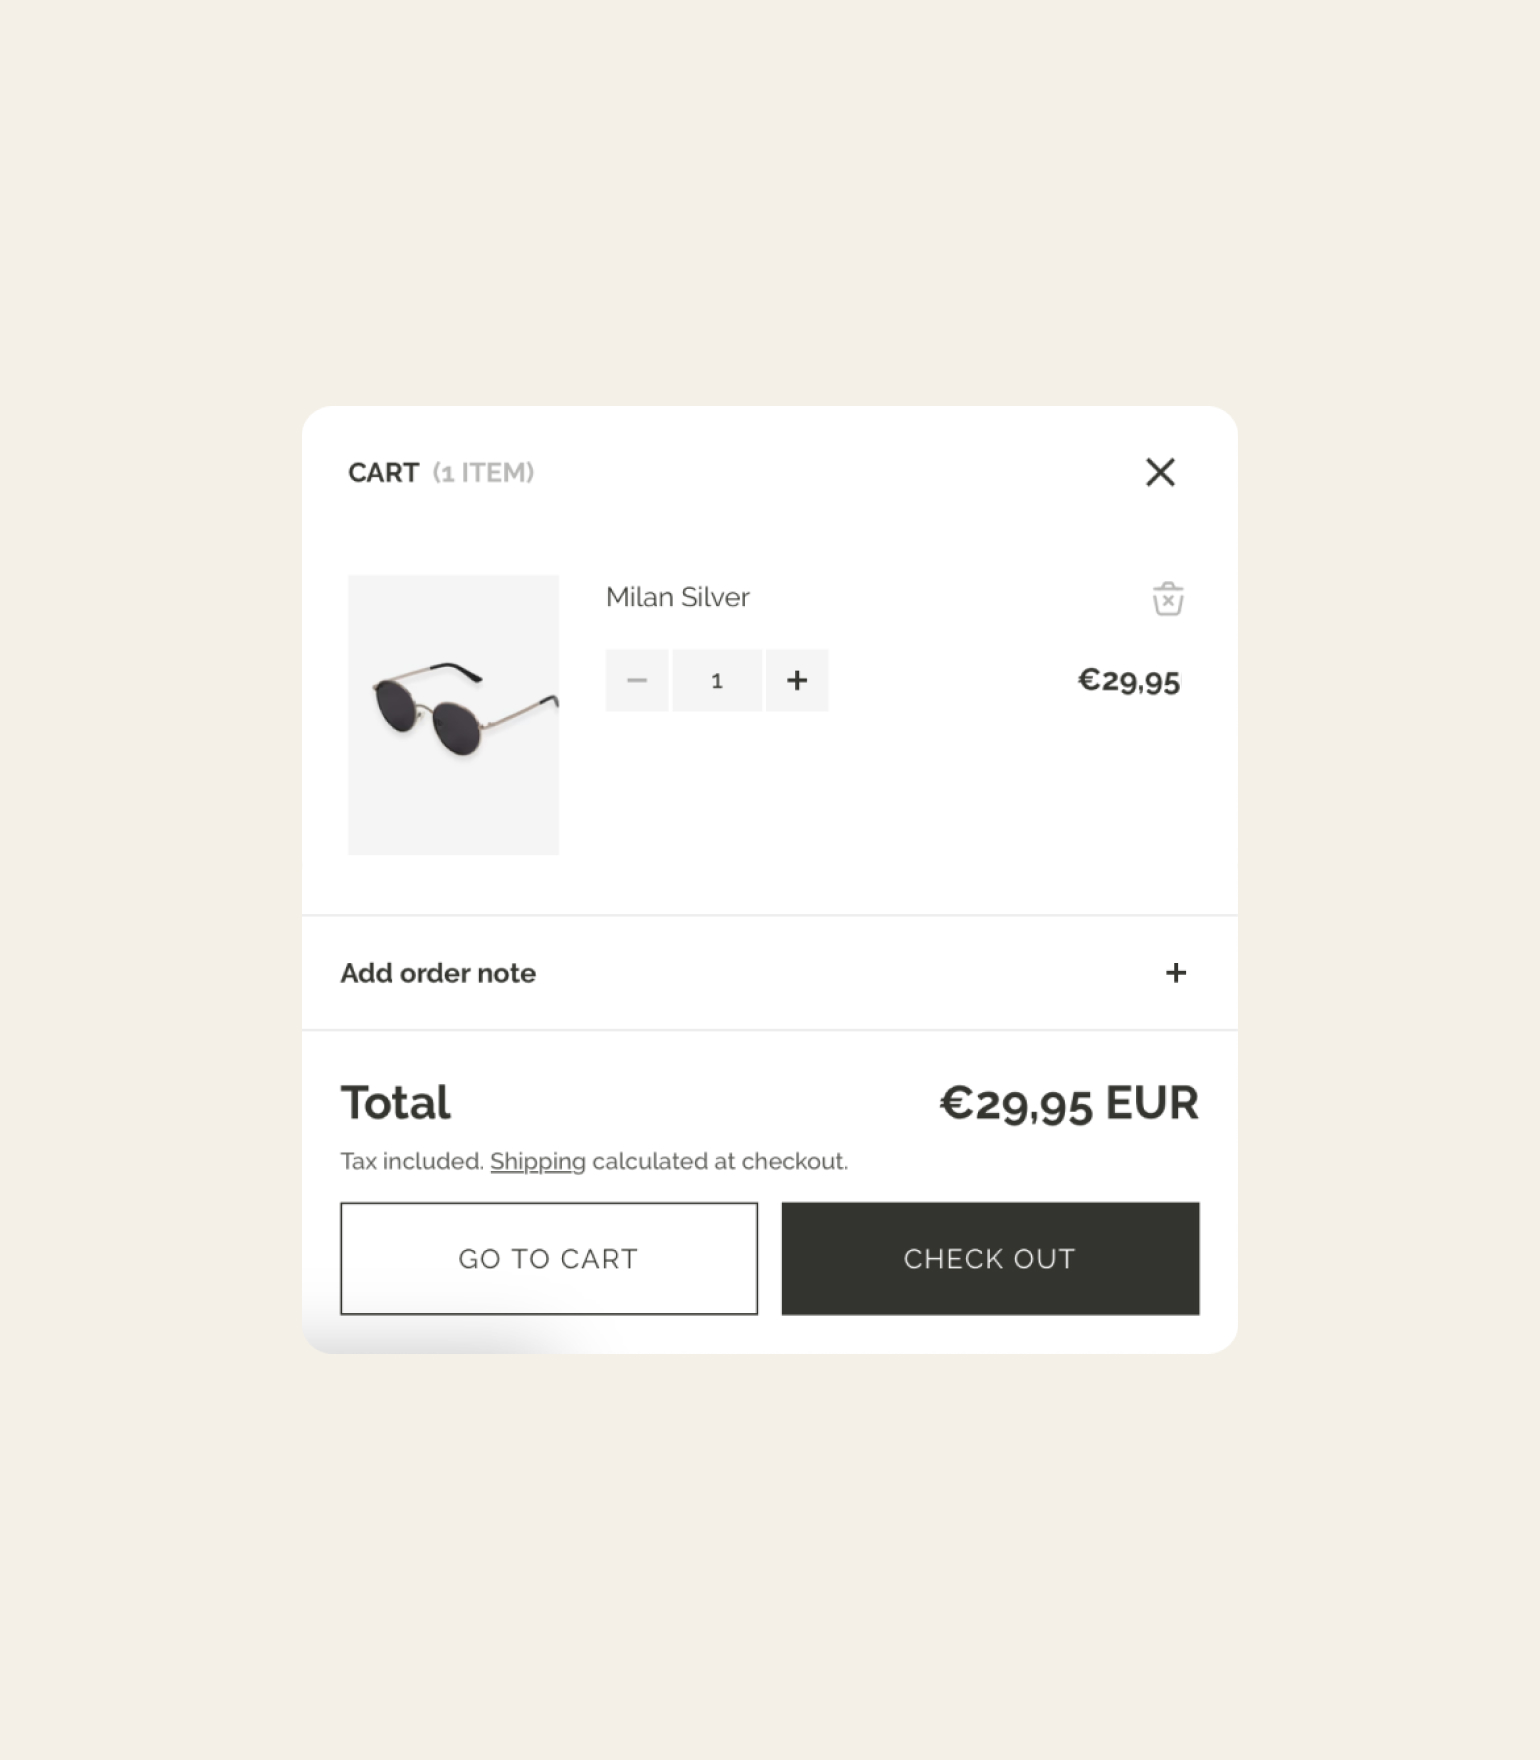Remove Milan Silver using the trash icon

(x=1167, y=598)
